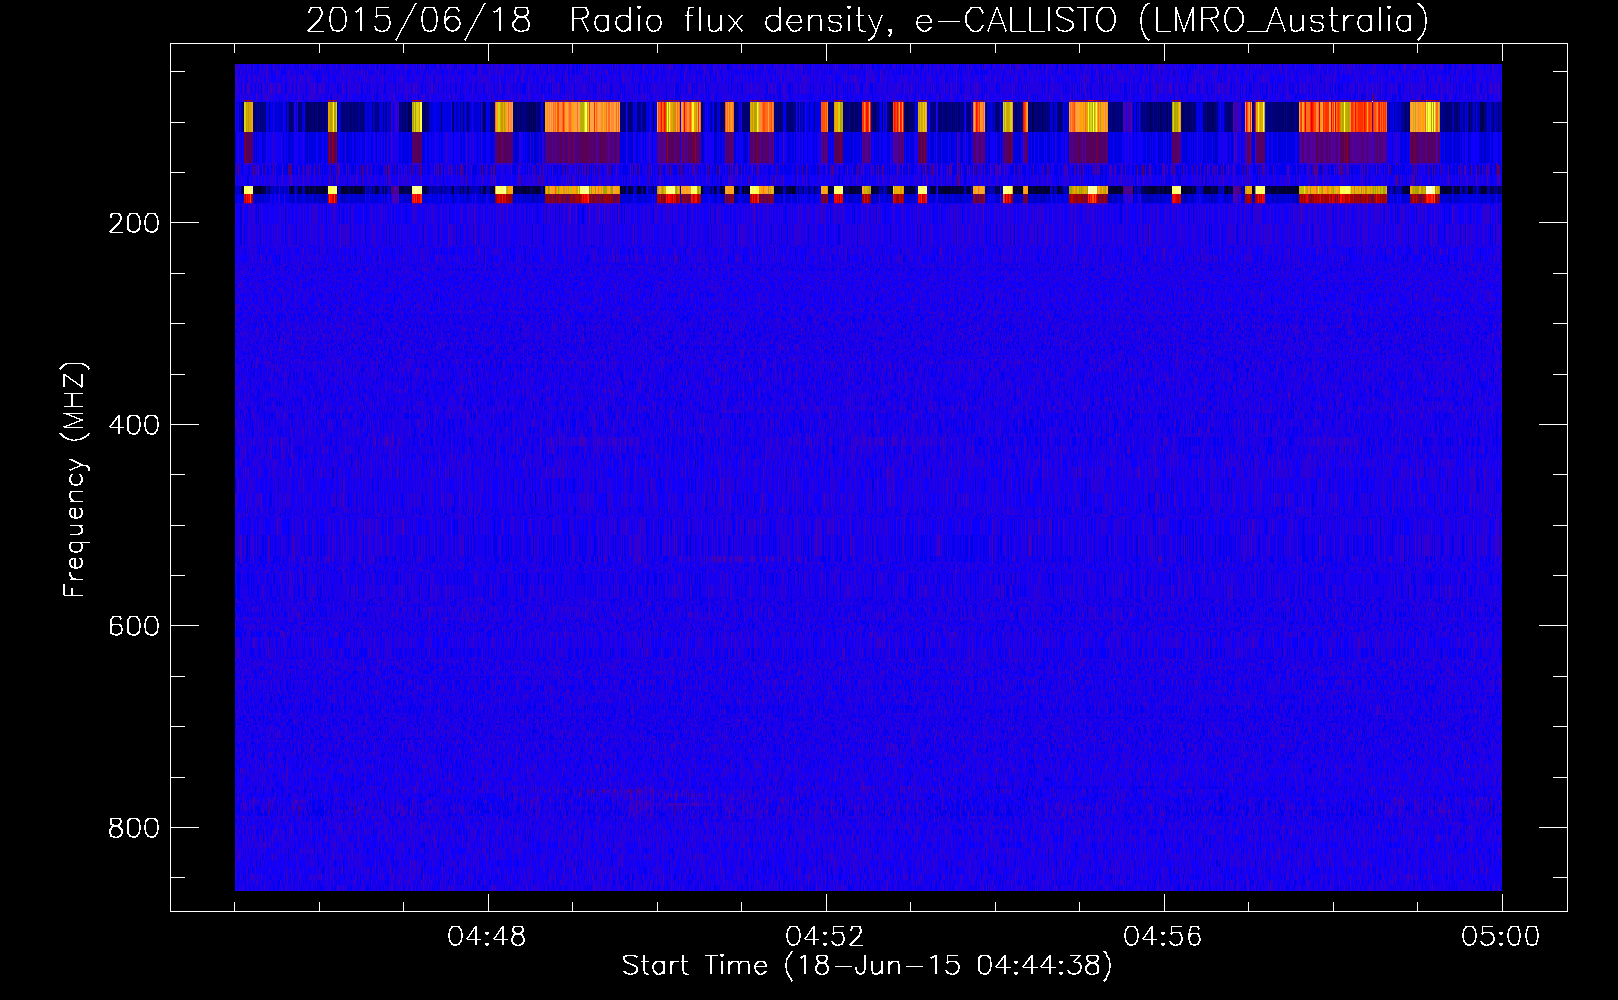The height and width of the screenshot is (1000, 1618).
Task: Select the 'Frequency (MHZ)' axis label
Action: point(75,480)
